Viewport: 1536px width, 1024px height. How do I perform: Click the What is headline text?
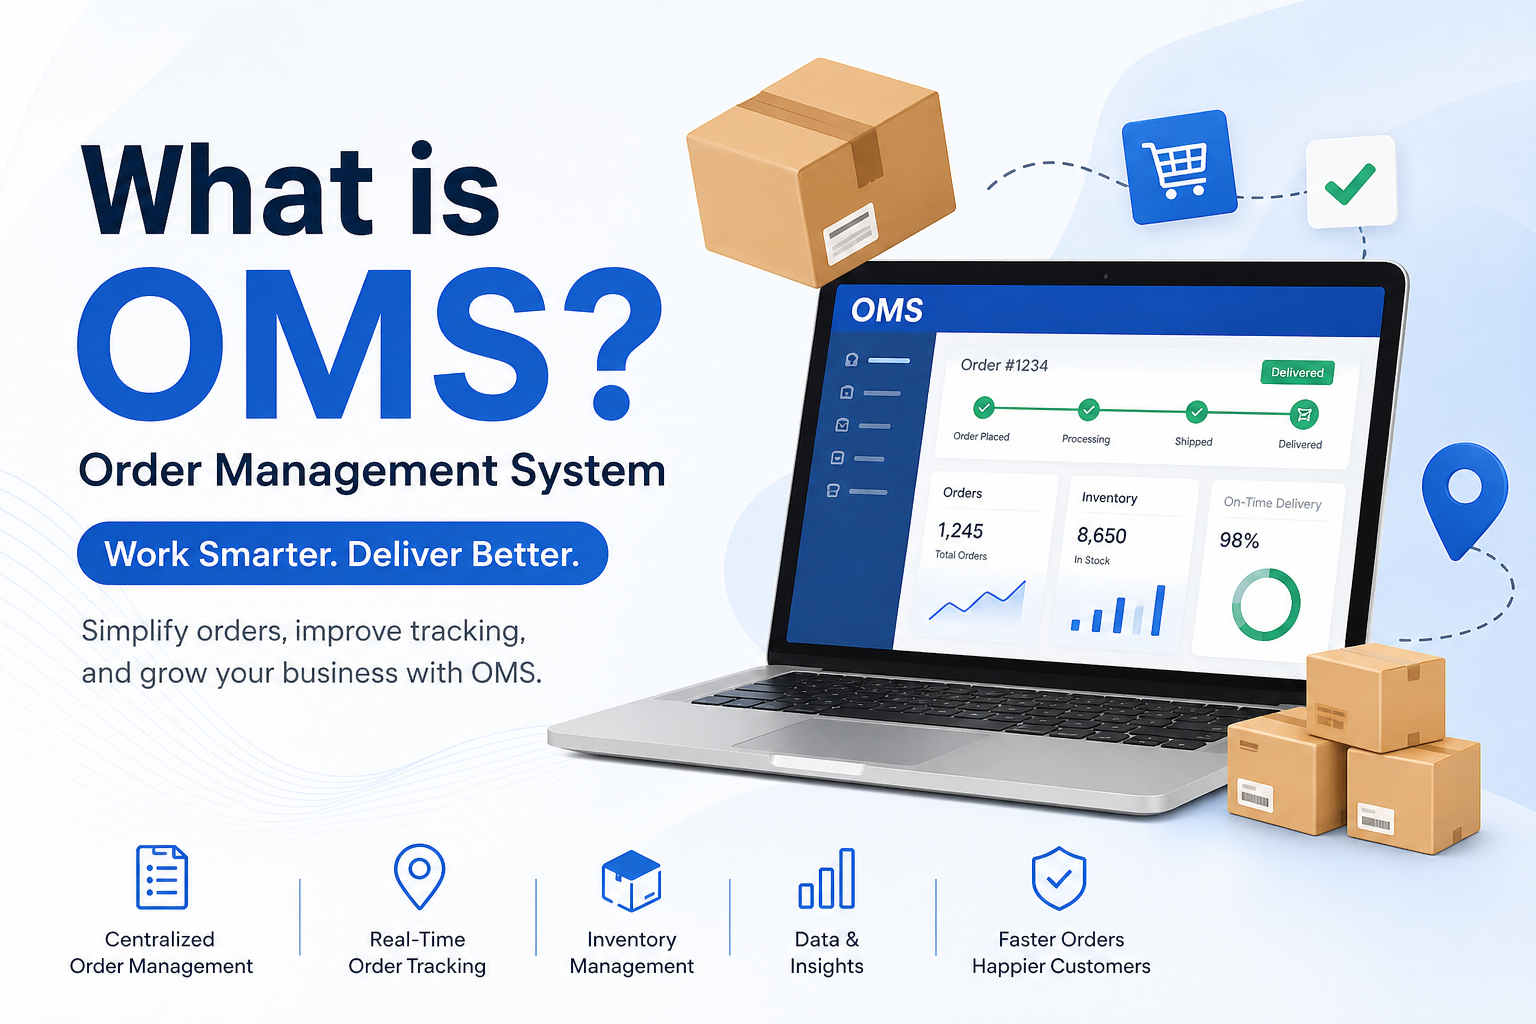[291, 190]
